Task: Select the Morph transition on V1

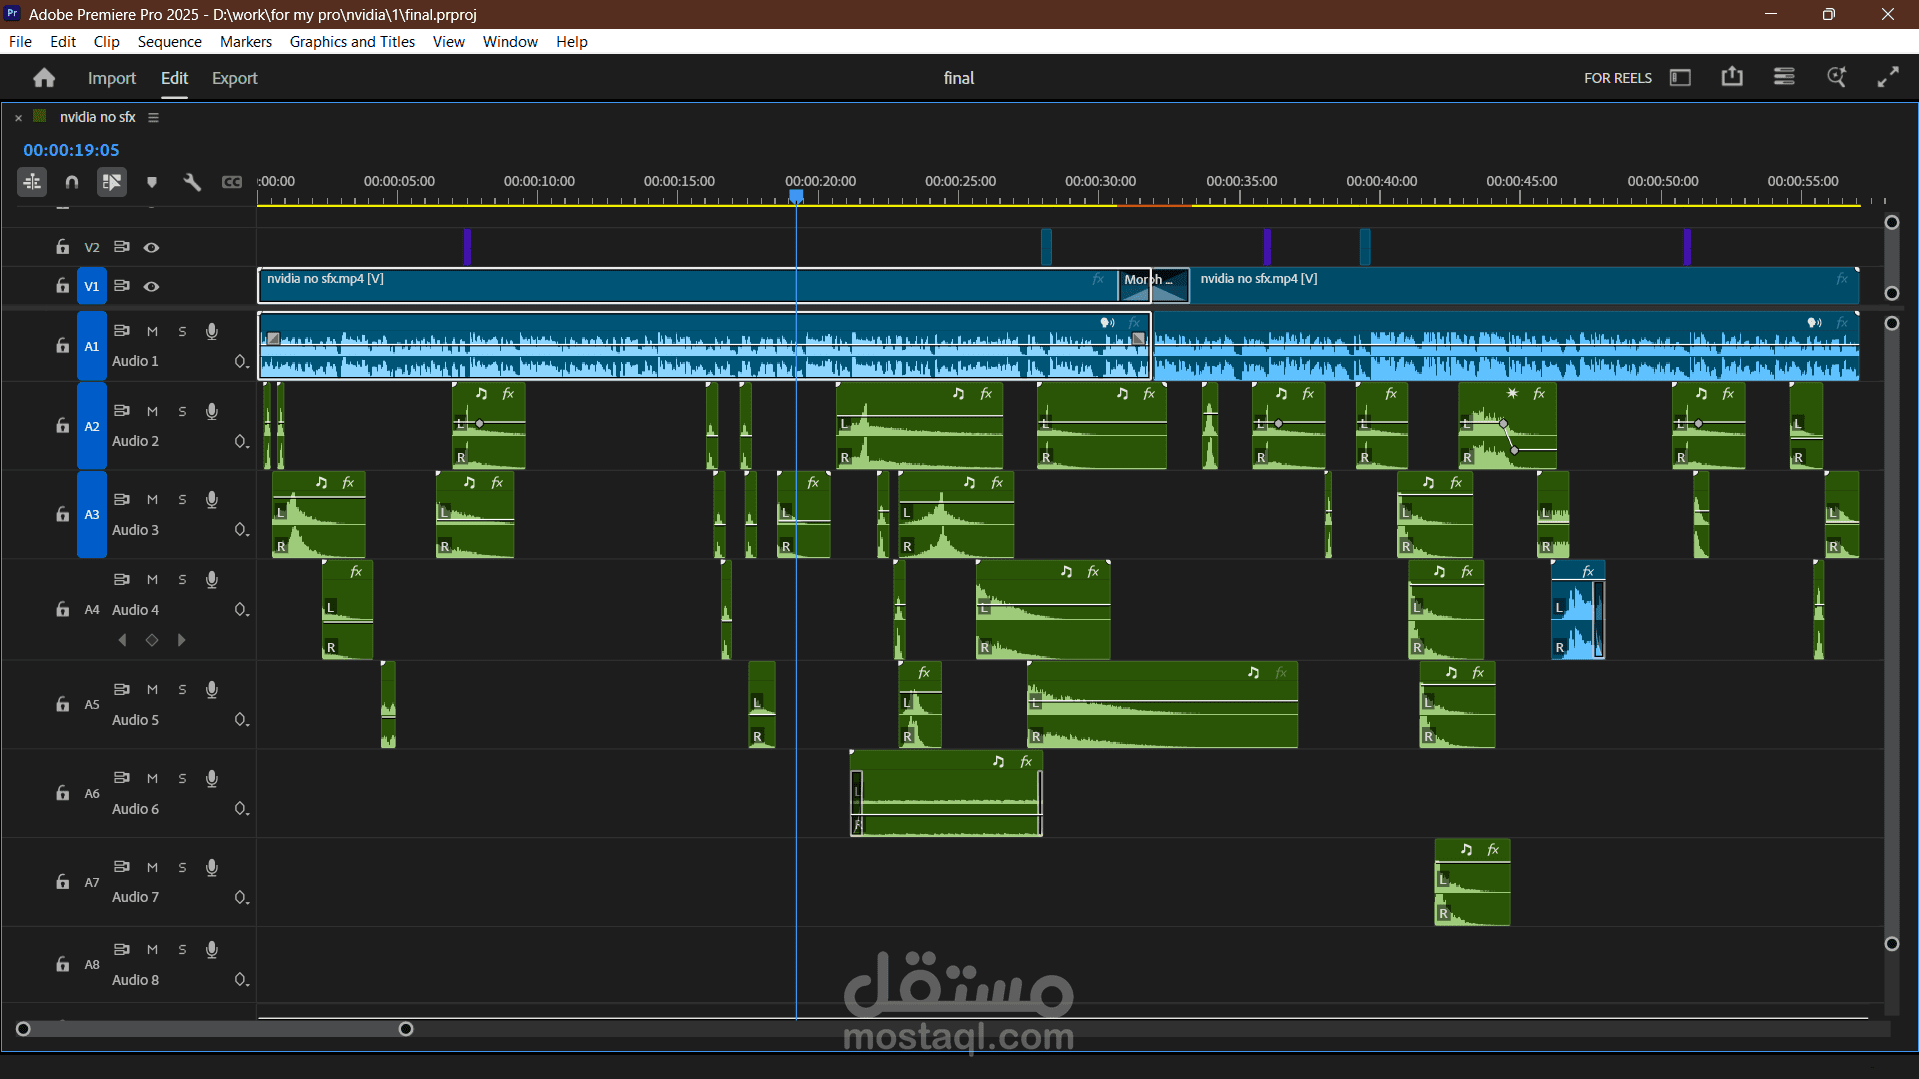Action: pos(1153,285)
